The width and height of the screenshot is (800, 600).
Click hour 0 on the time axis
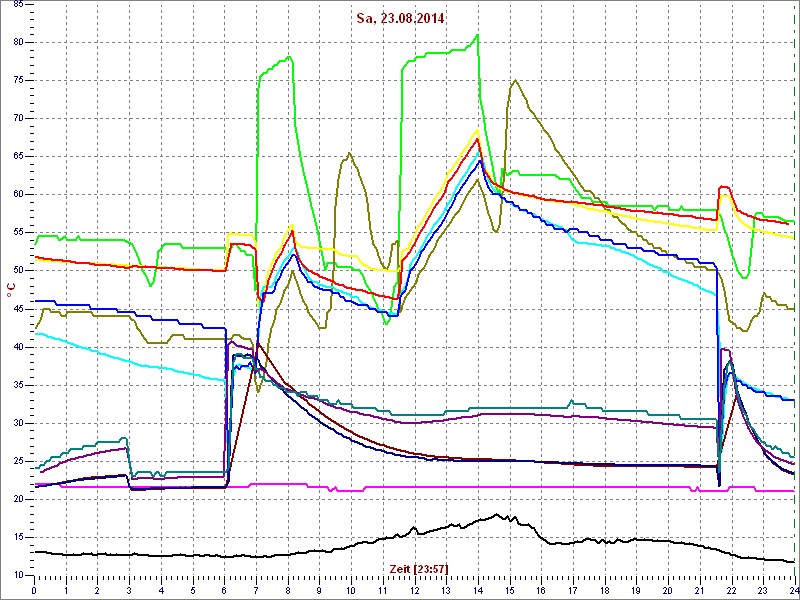click(x=34, y=590)
